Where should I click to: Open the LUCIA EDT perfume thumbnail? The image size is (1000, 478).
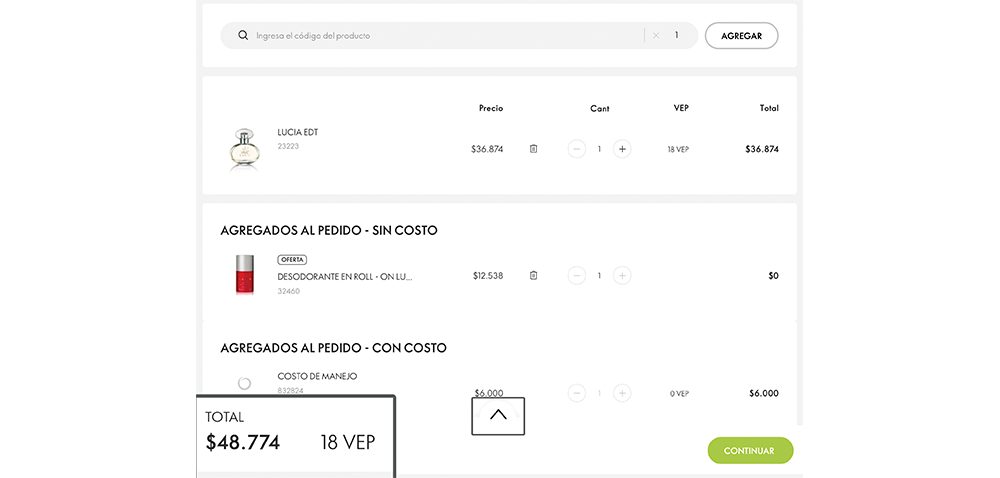click(x=245, y=150)
